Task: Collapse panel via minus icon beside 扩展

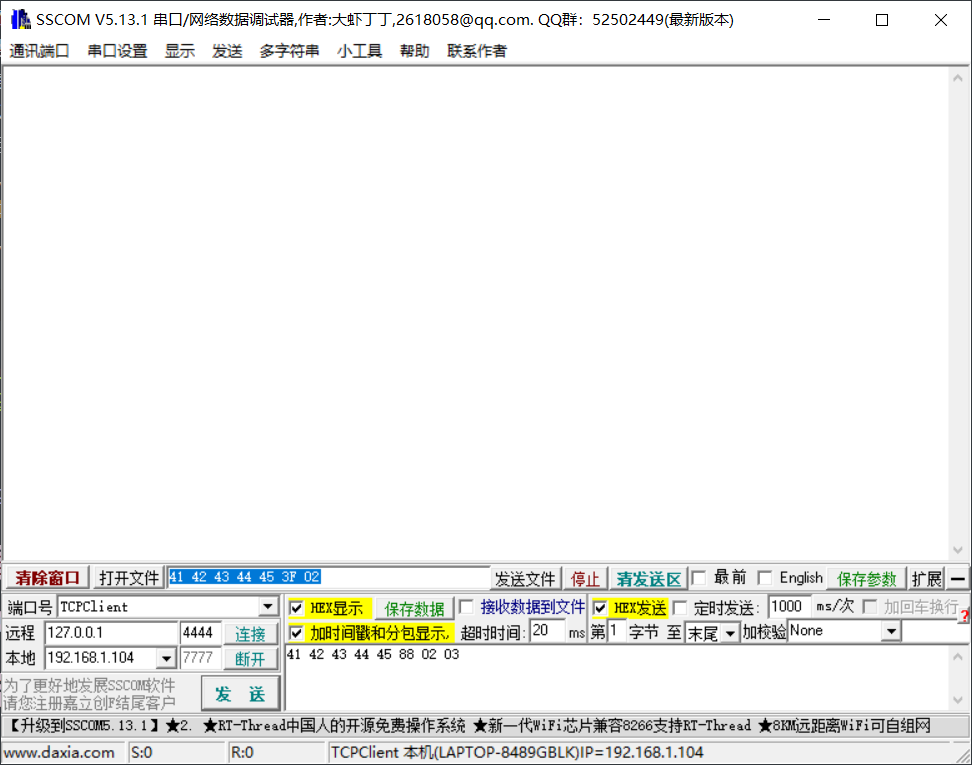Action: tap(957, 577)
